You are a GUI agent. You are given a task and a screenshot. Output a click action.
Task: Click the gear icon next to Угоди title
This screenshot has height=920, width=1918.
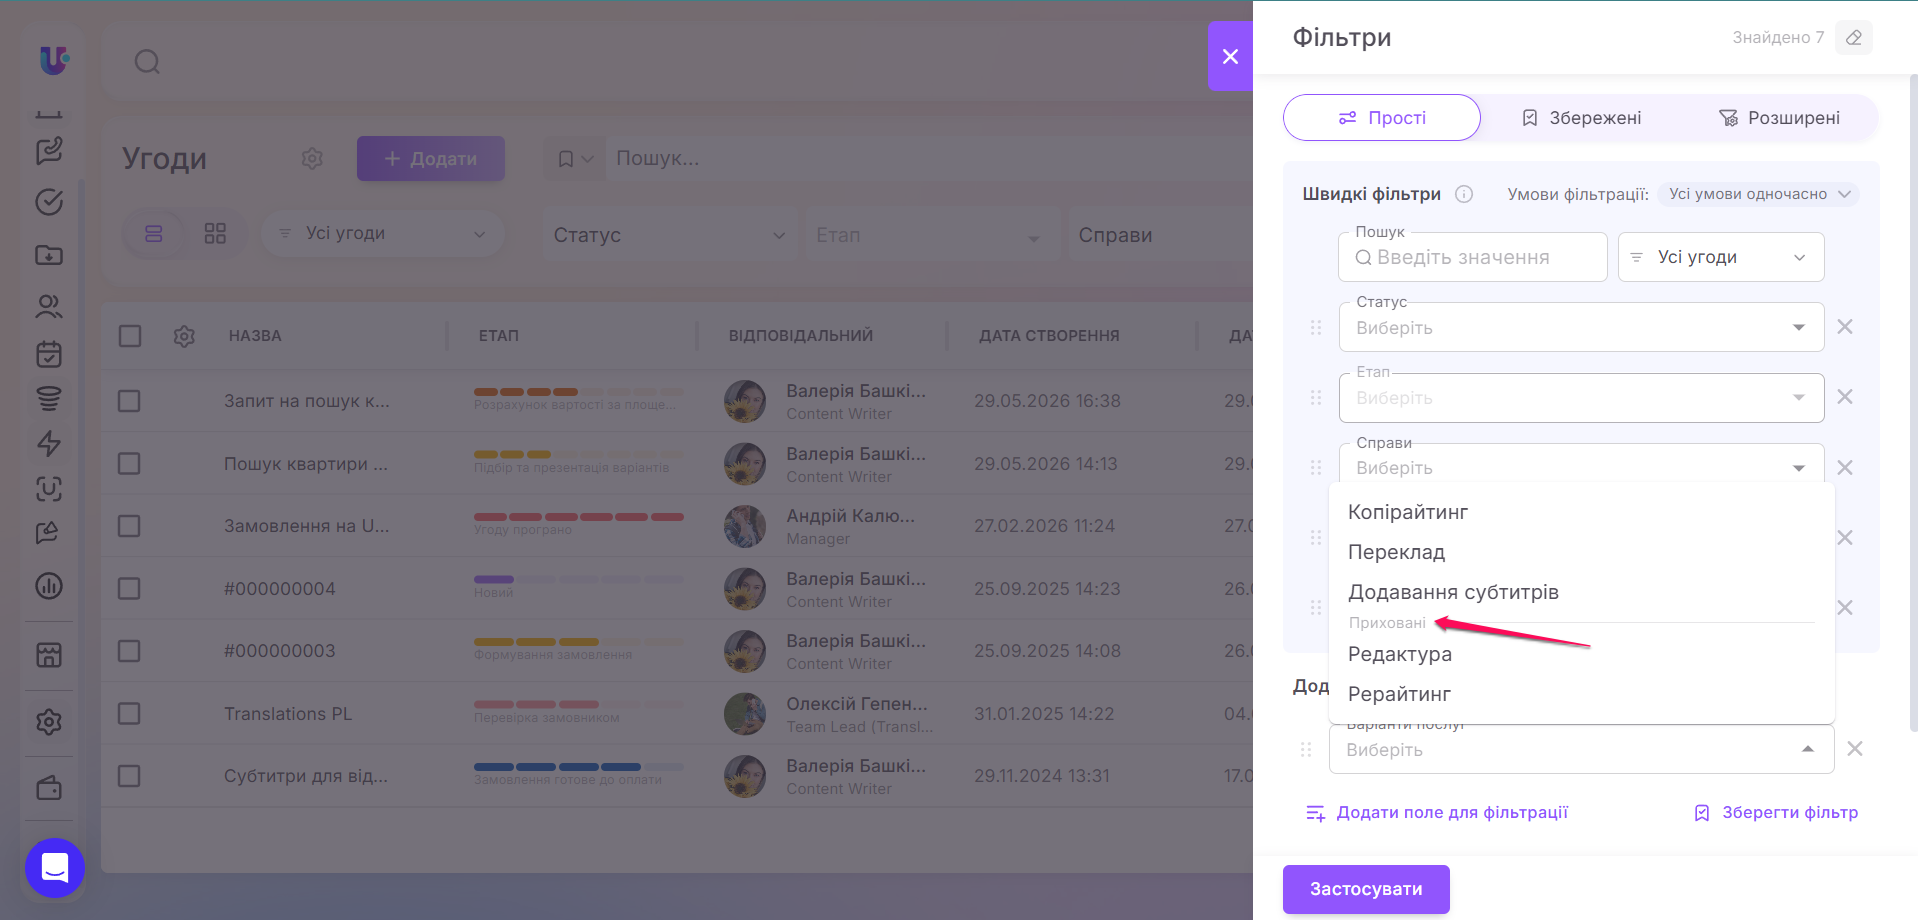click(312, 159)
